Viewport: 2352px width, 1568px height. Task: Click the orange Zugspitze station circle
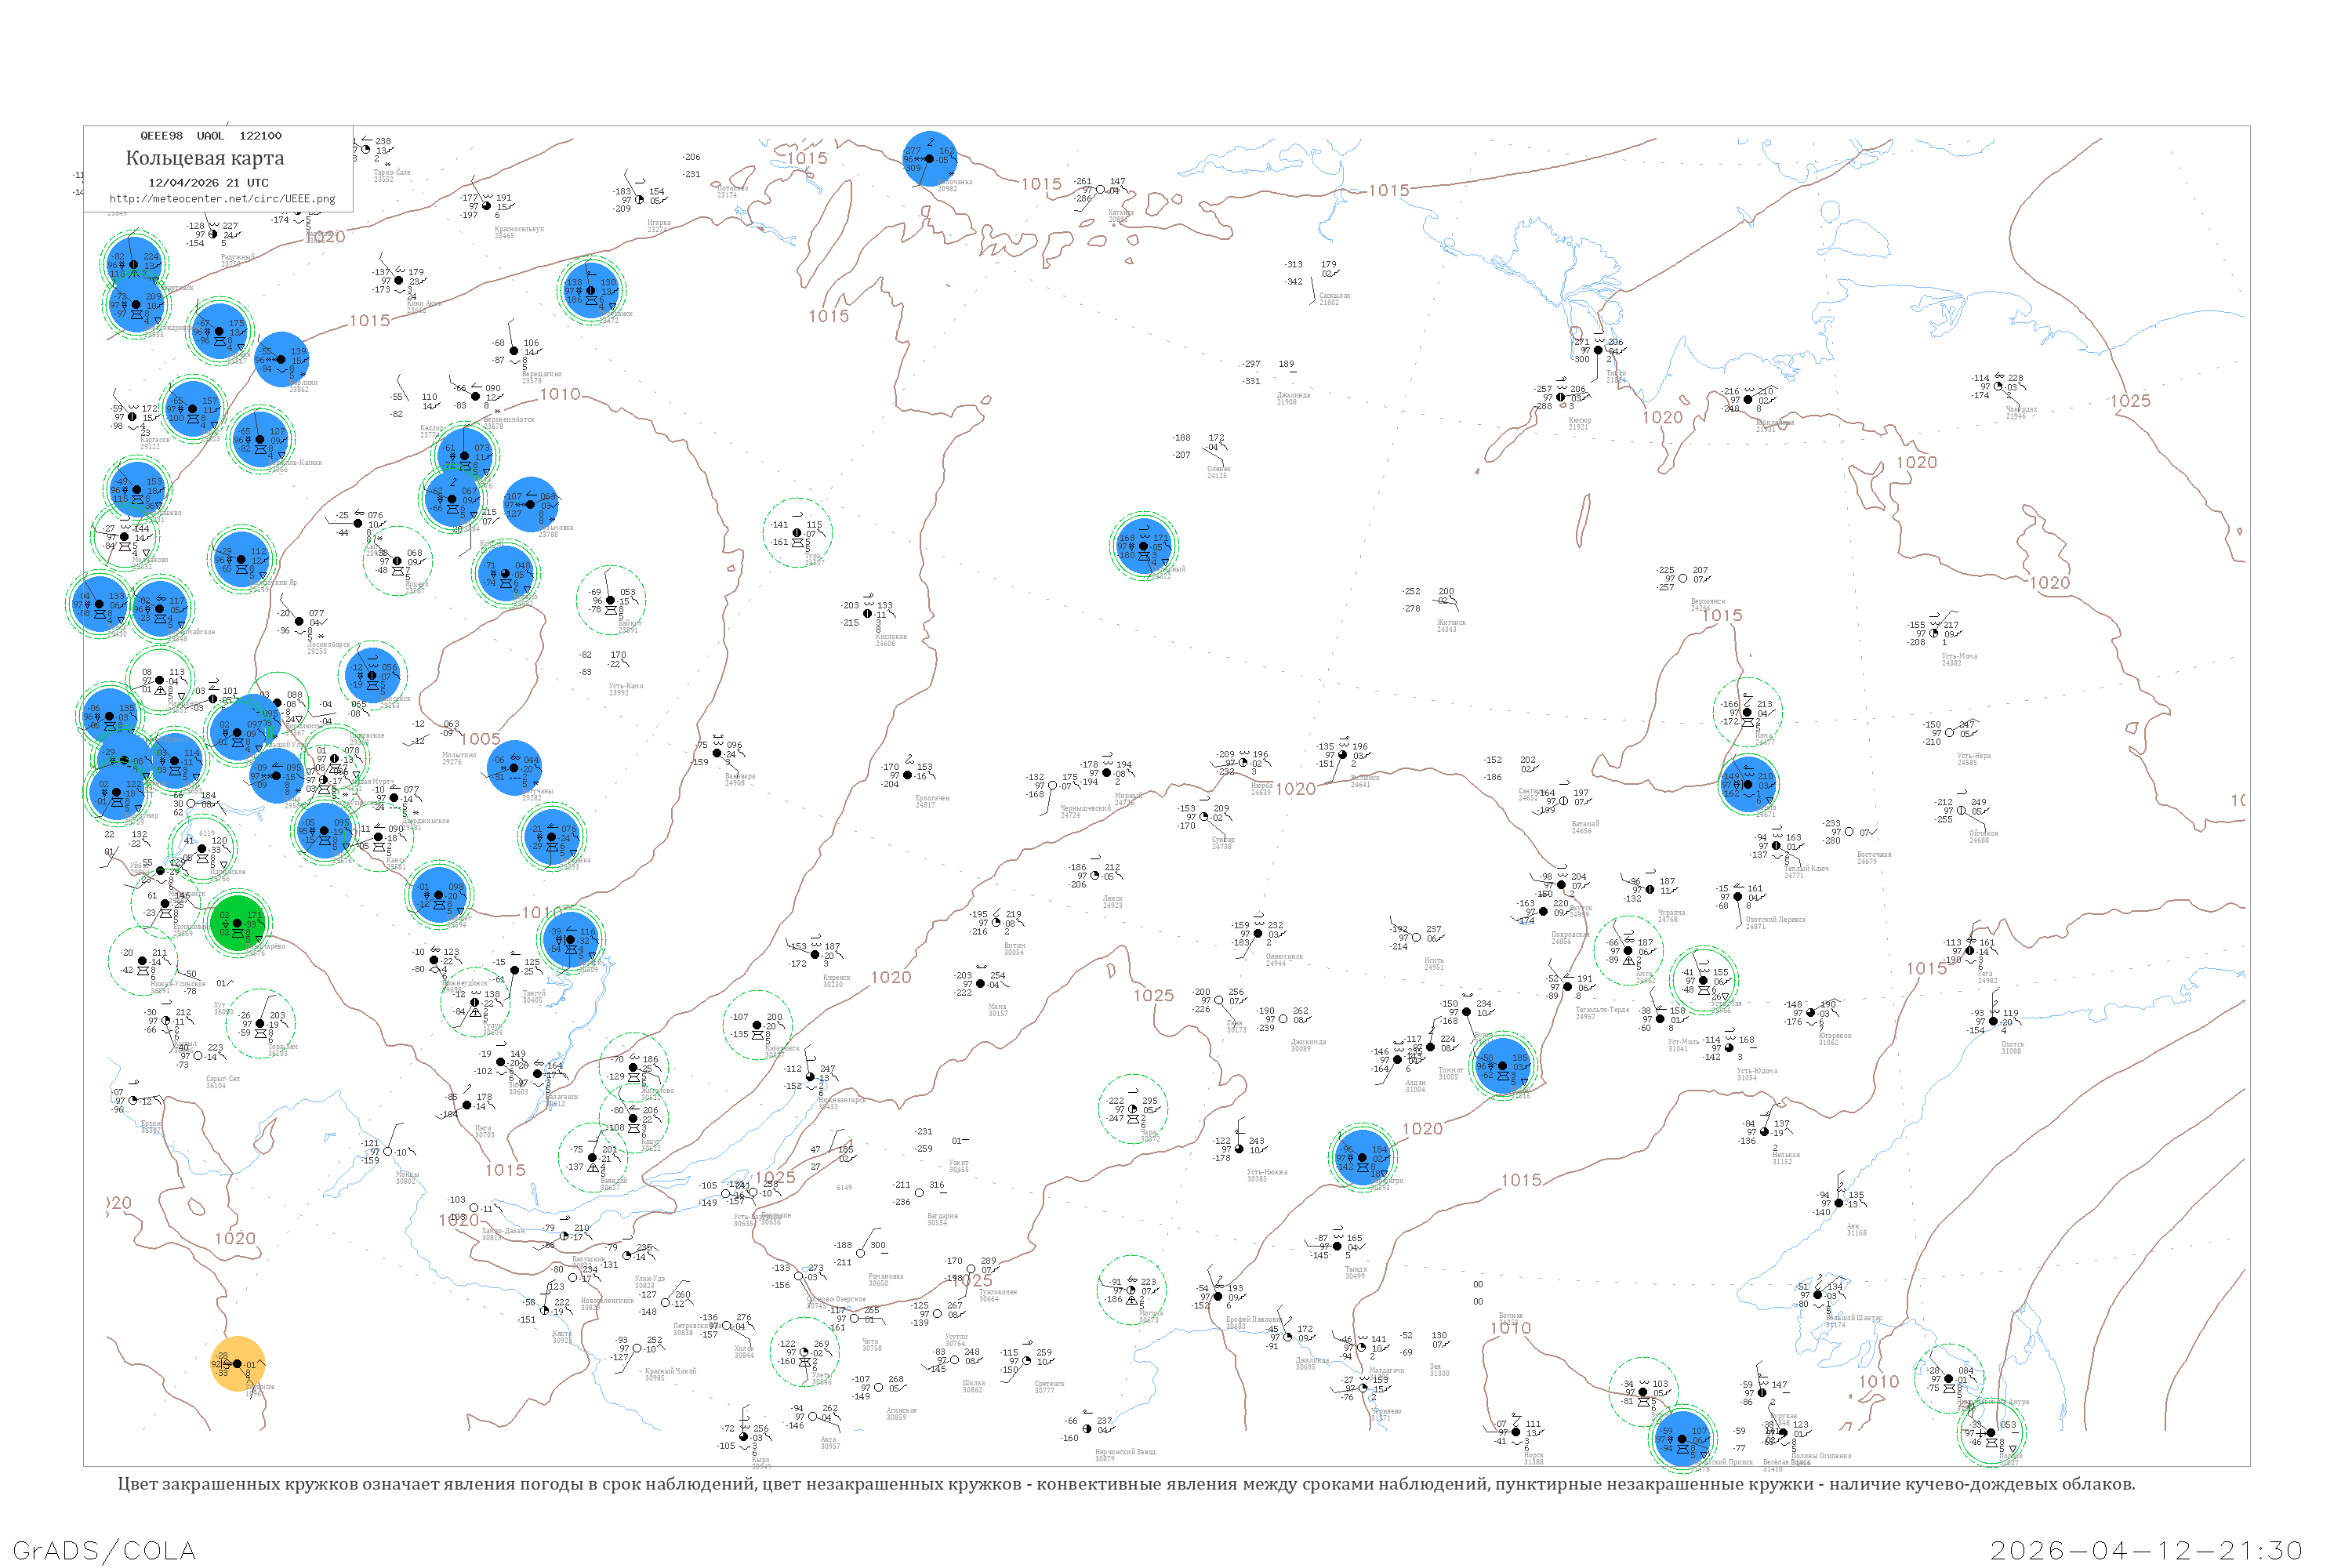(x=238, y=1364)
